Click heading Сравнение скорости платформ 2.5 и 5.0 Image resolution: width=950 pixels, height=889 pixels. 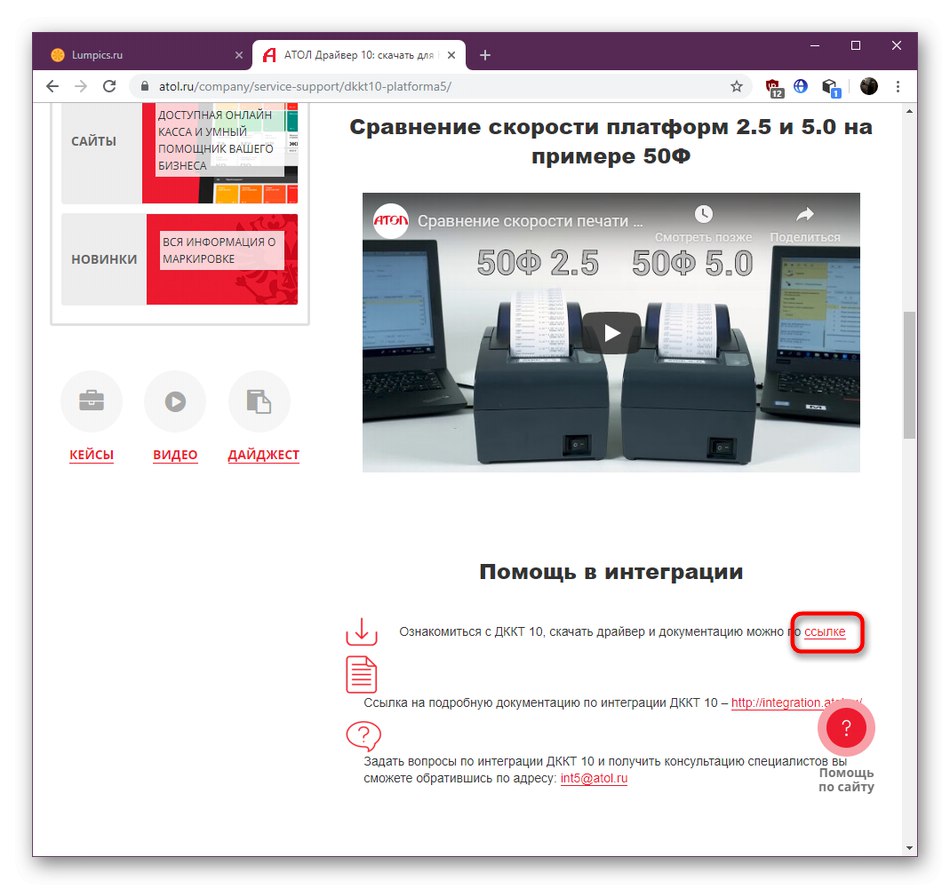611,141
